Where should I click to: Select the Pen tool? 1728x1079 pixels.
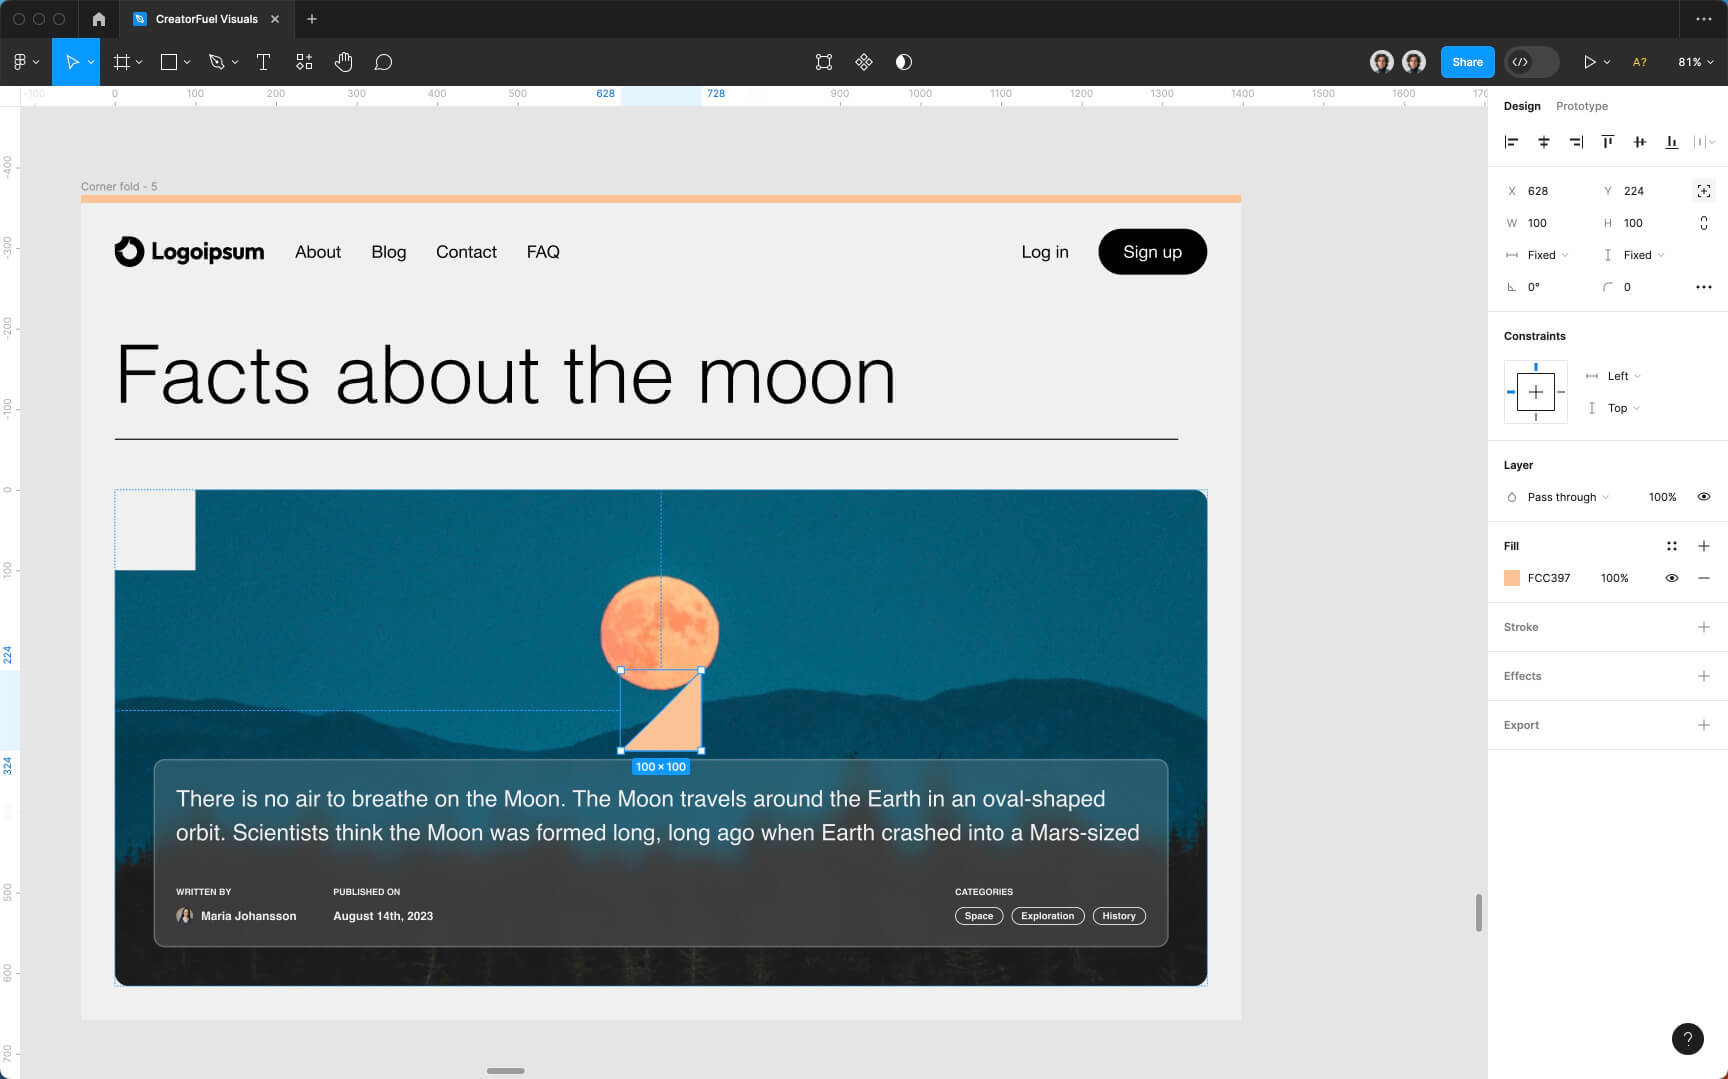[x=216, y=61]
